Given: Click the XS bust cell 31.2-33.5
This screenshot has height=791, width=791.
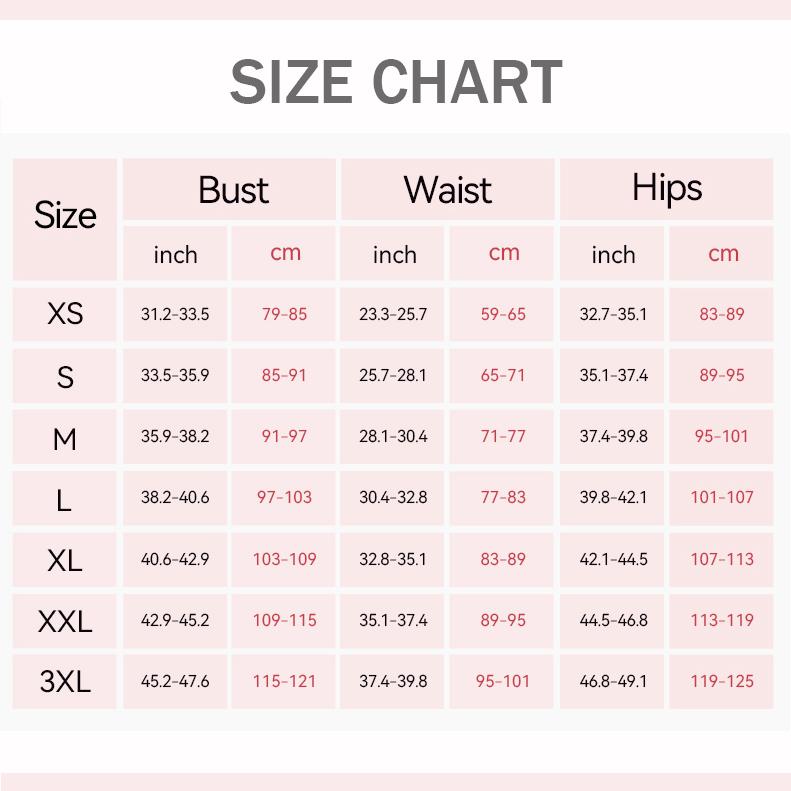Looking at the screenshot, I should point(175,314).
